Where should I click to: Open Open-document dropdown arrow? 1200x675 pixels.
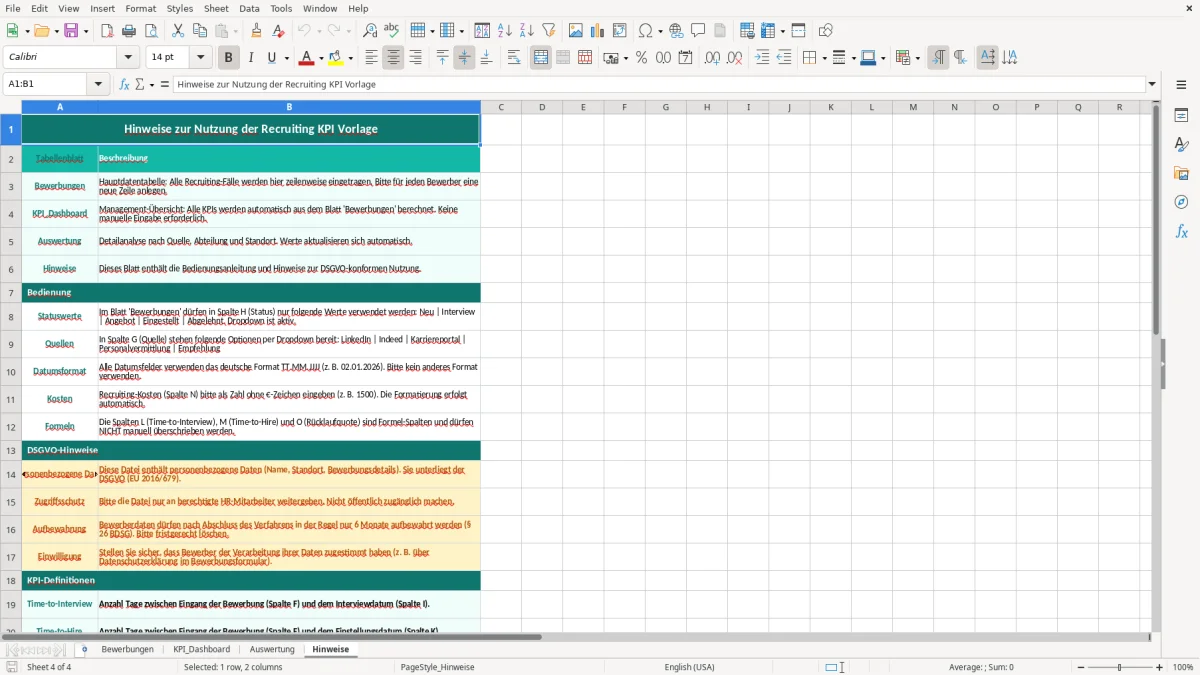tap(56, 31)
